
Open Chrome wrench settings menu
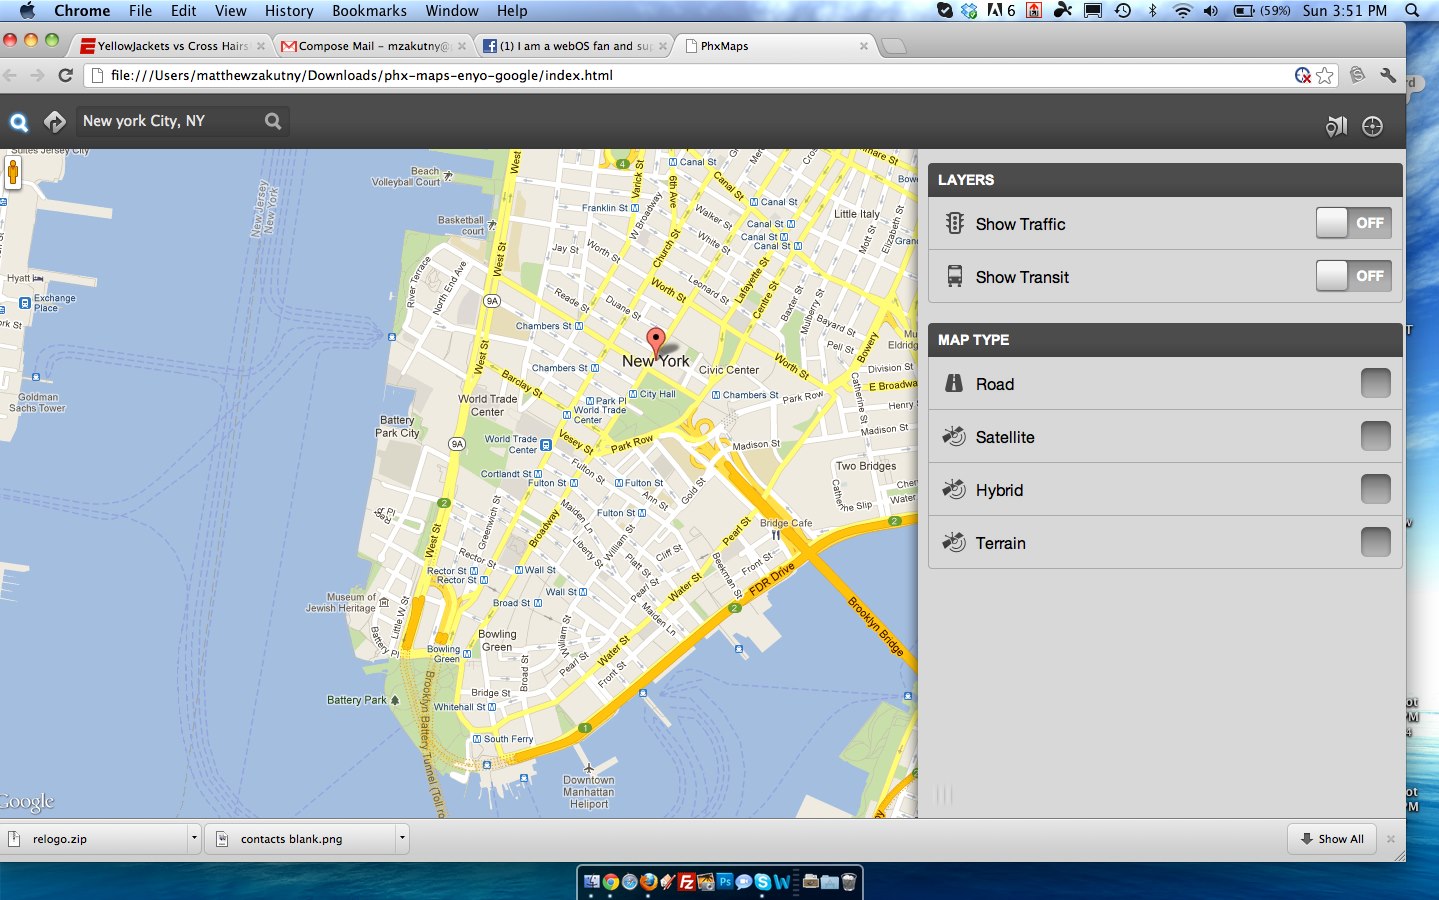coord(1388,75)
